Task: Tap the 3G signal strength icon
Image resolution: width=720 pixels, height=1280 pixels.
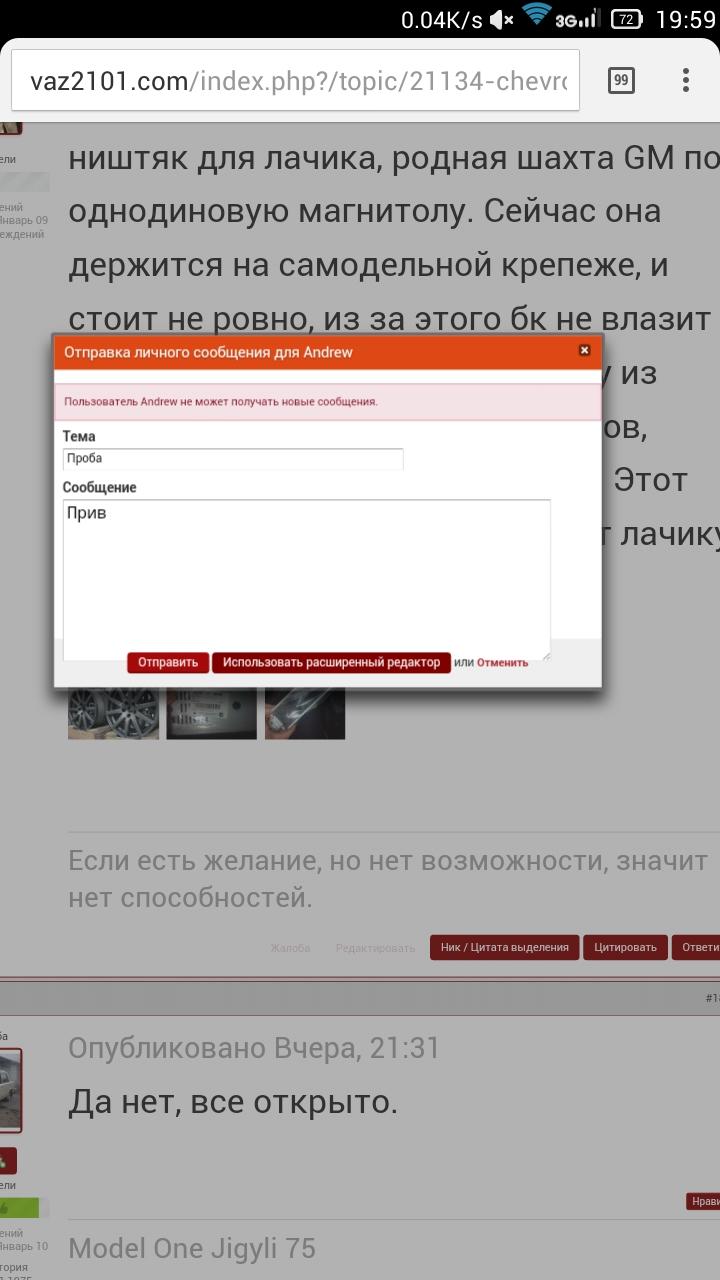Action: click(x=578, y=19)
